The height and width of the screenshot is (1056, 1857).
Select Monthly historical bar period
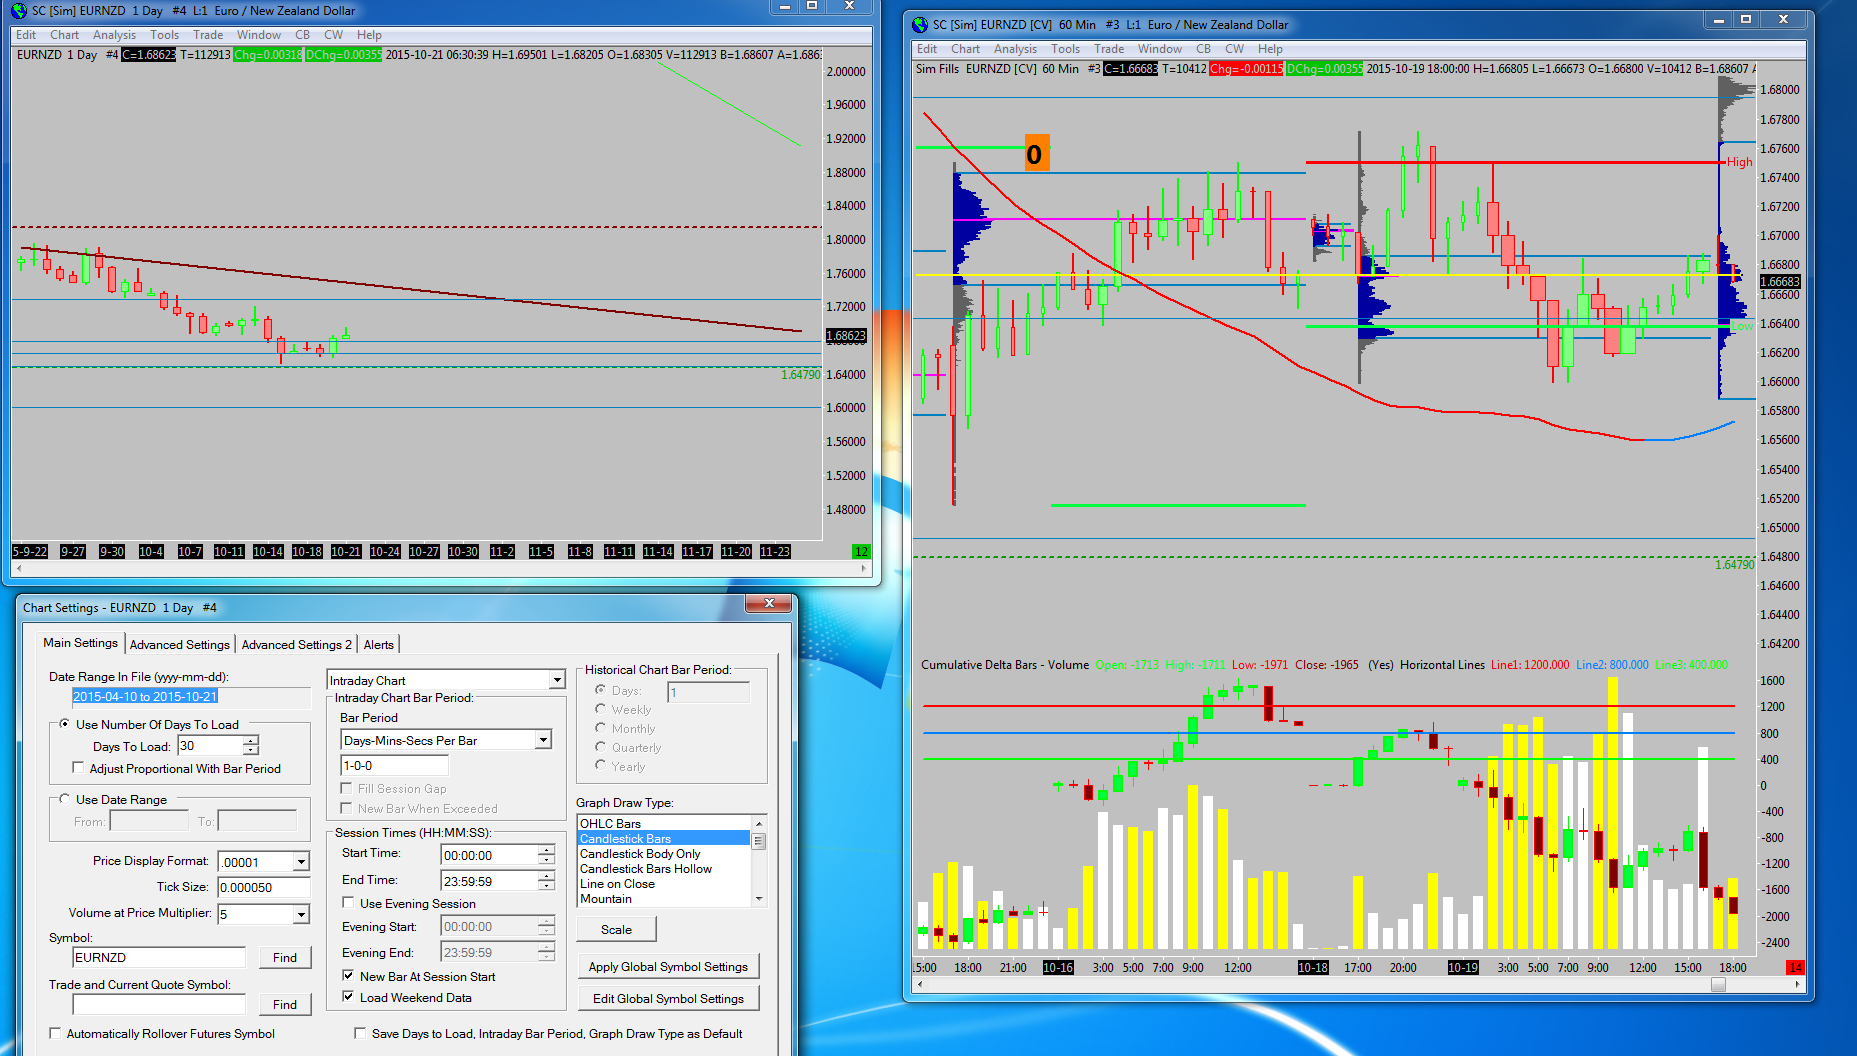601,728
